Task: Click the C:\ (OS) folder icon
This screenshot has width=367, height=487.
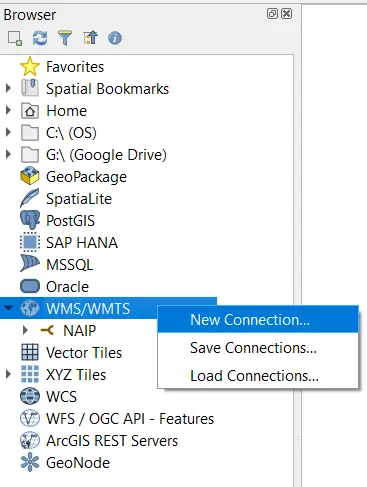Action: pyautogui.click(x=30, y=133)
